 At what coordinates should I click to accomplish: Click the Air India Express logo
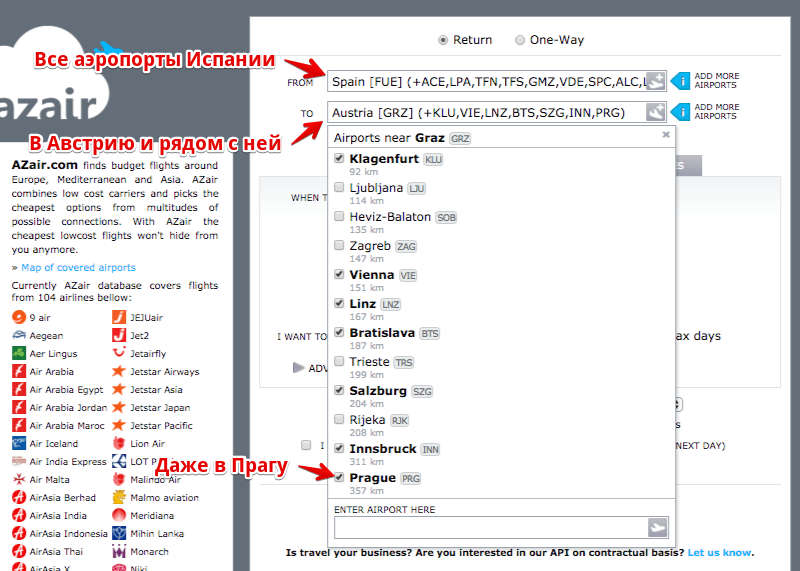tap(19, 461)
